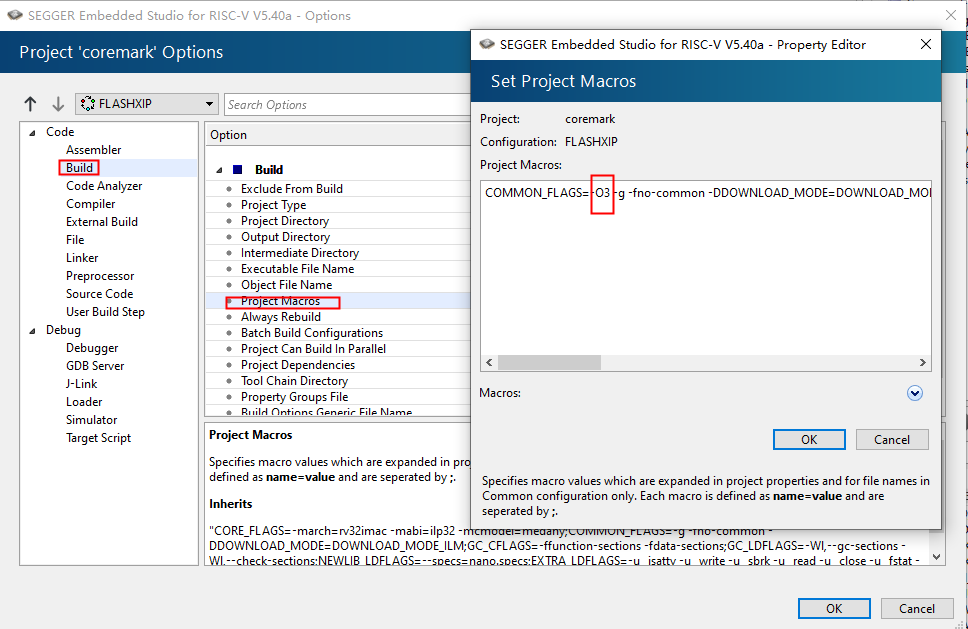Click Cancel in Property Editor dialog
Viewport: 968px width, 629px height.
click(x=891, y=439)
